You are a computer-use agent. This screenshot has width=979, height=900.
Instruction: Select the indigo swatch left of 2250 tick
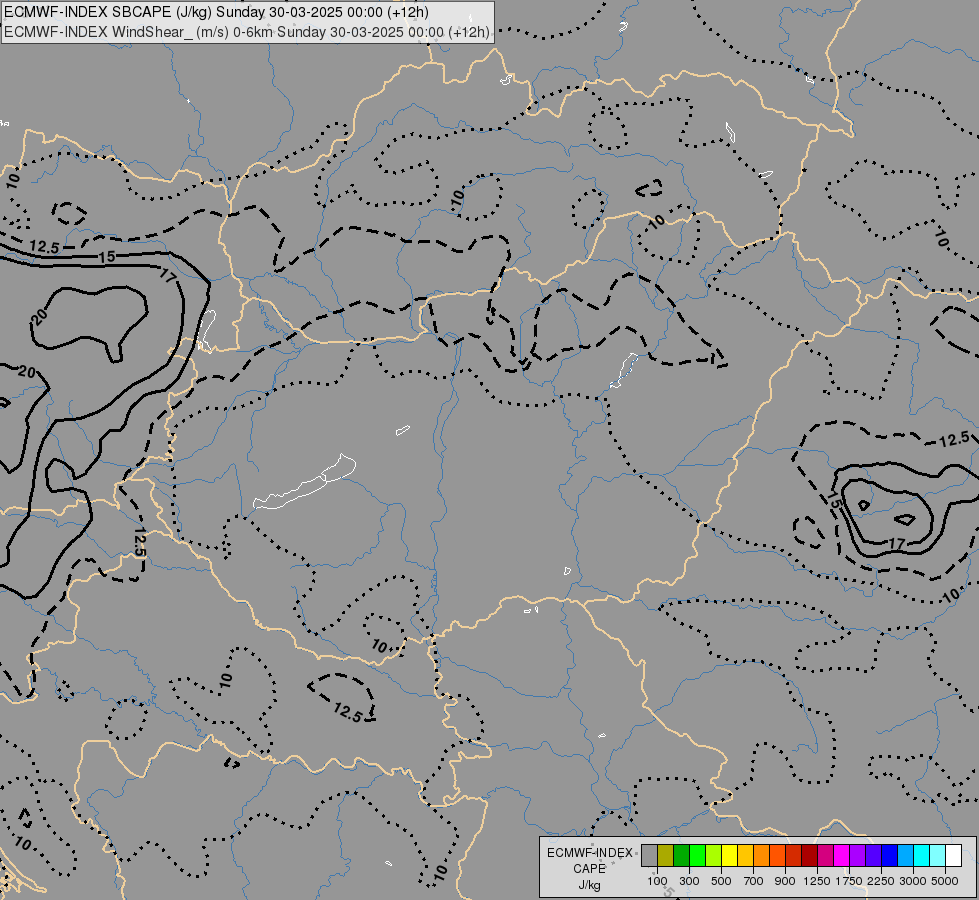[x=873, y=856]
